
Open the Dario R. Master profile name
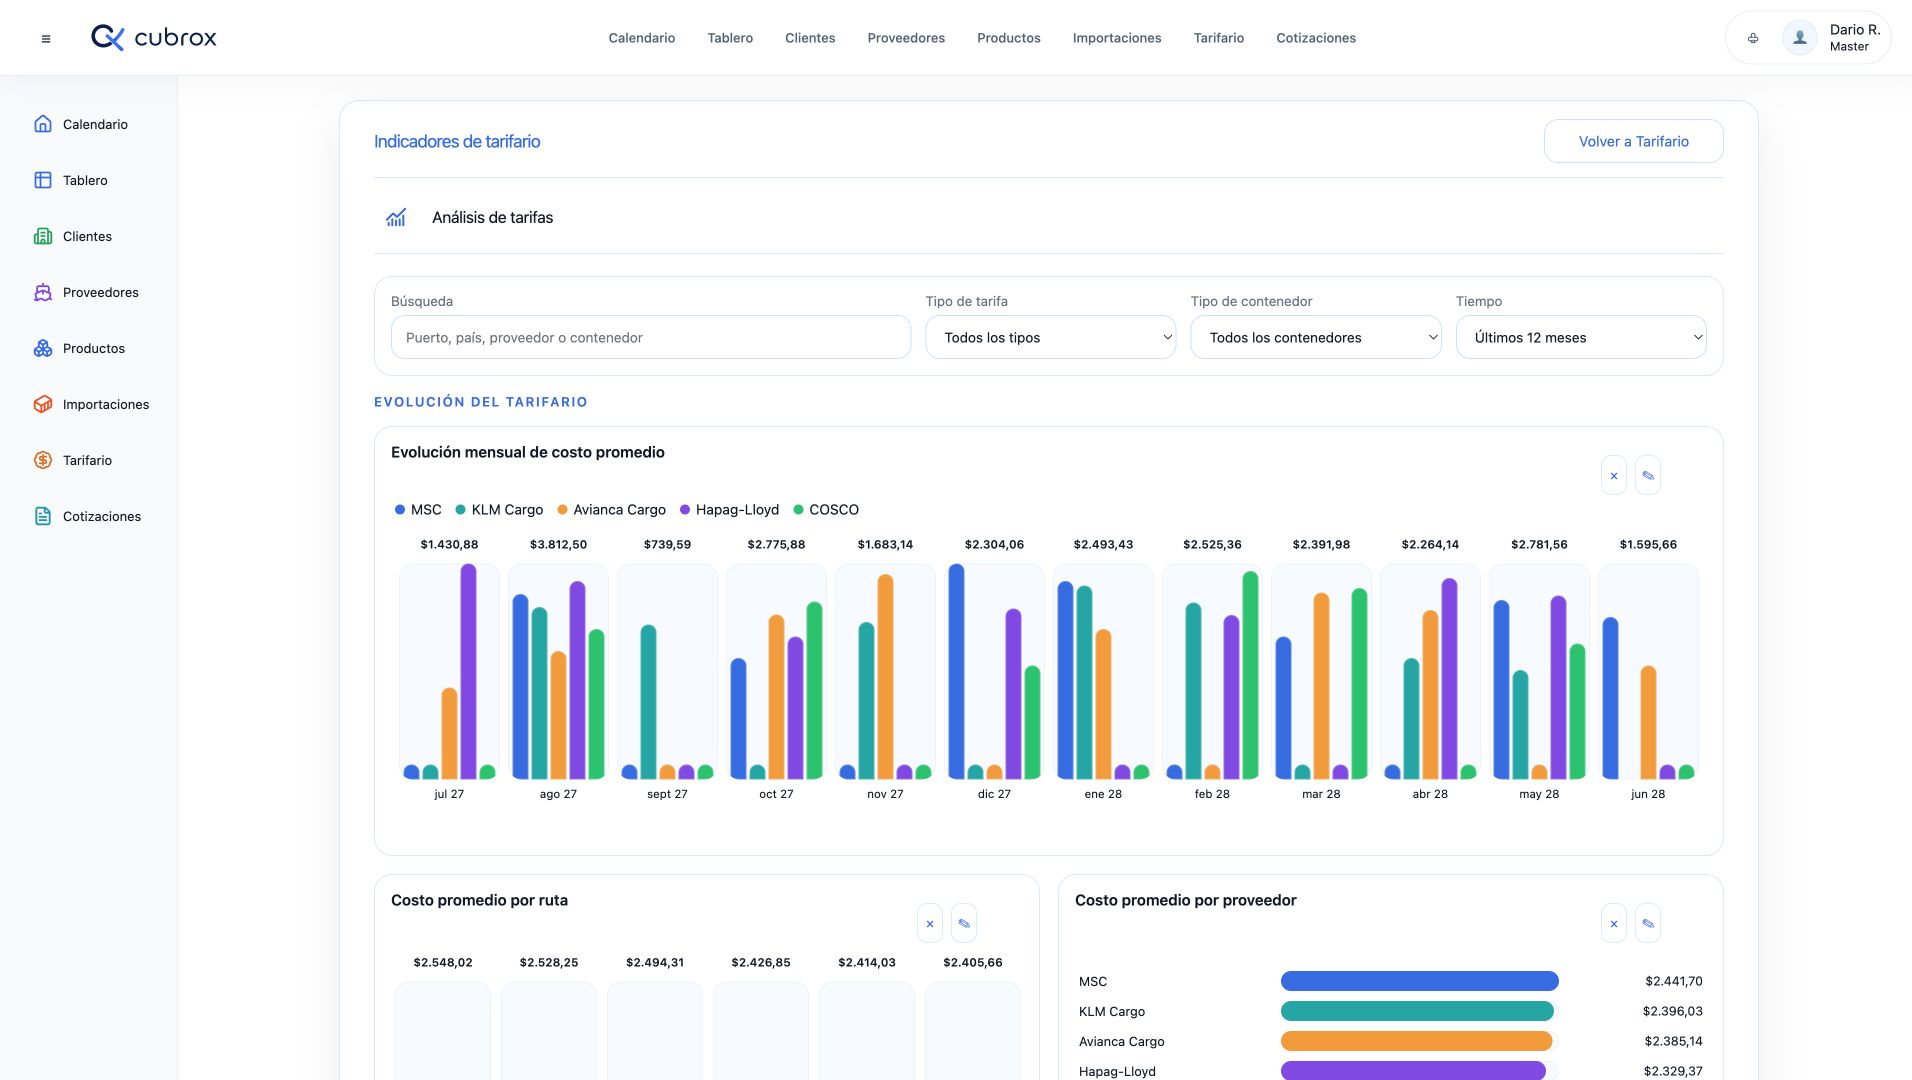(x=1855, y=38)
